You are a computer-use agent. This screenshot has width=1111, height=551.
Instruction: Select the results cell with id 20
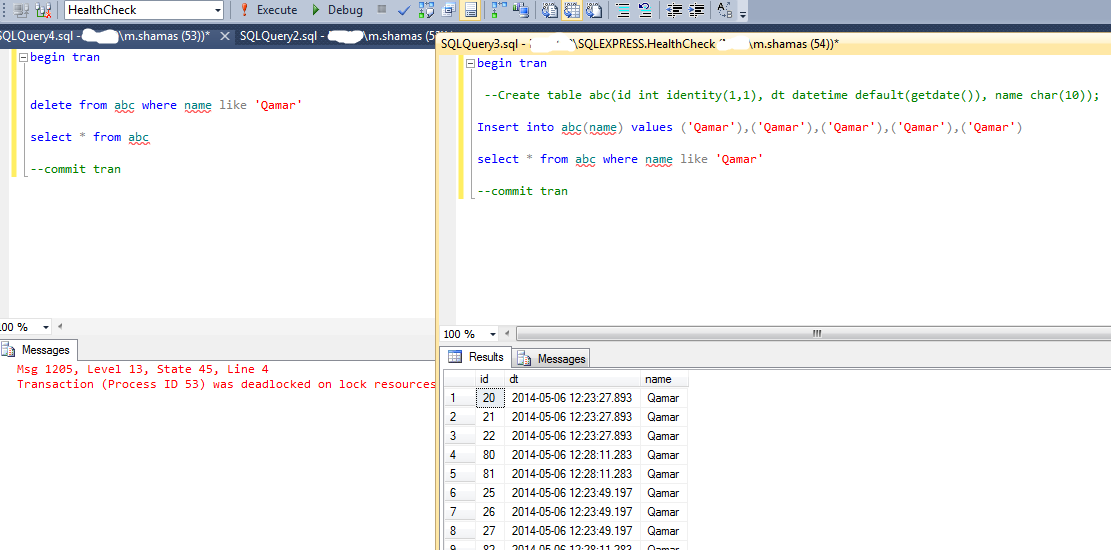[x=490, y=398]
